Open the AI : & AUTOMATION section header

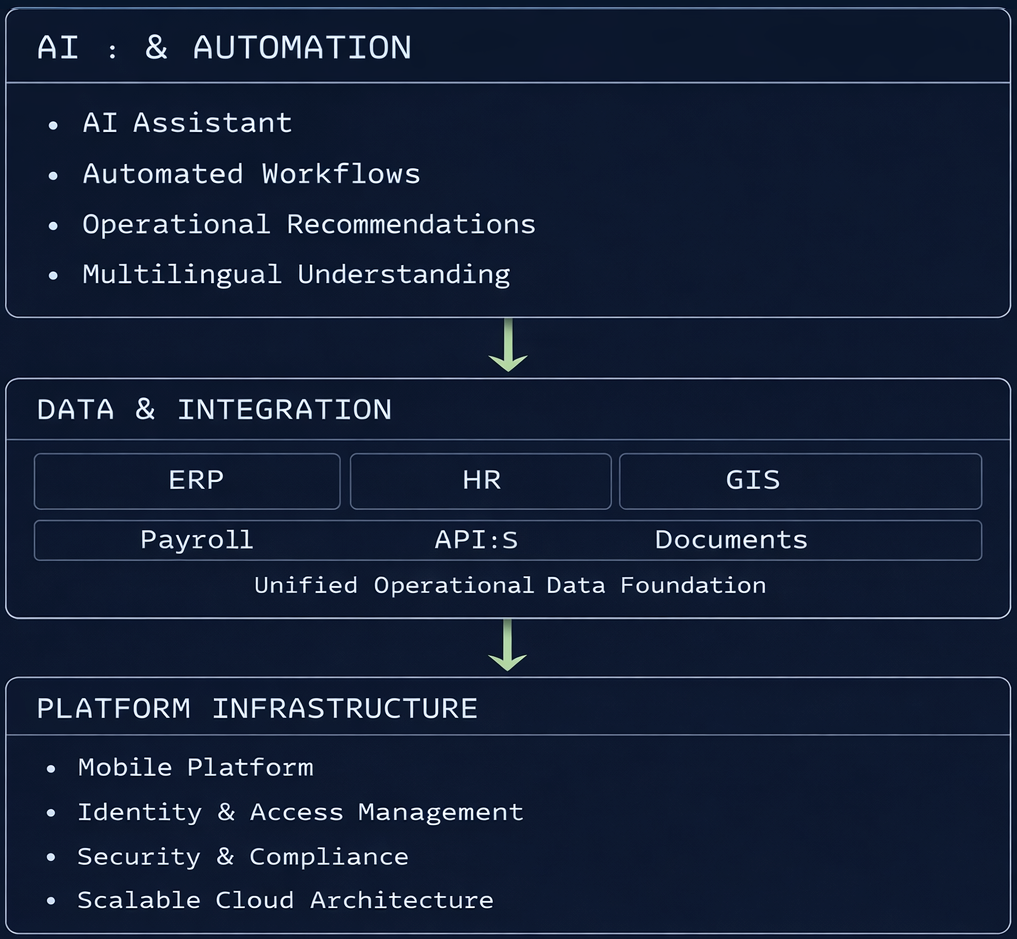[x=224, y=46]
